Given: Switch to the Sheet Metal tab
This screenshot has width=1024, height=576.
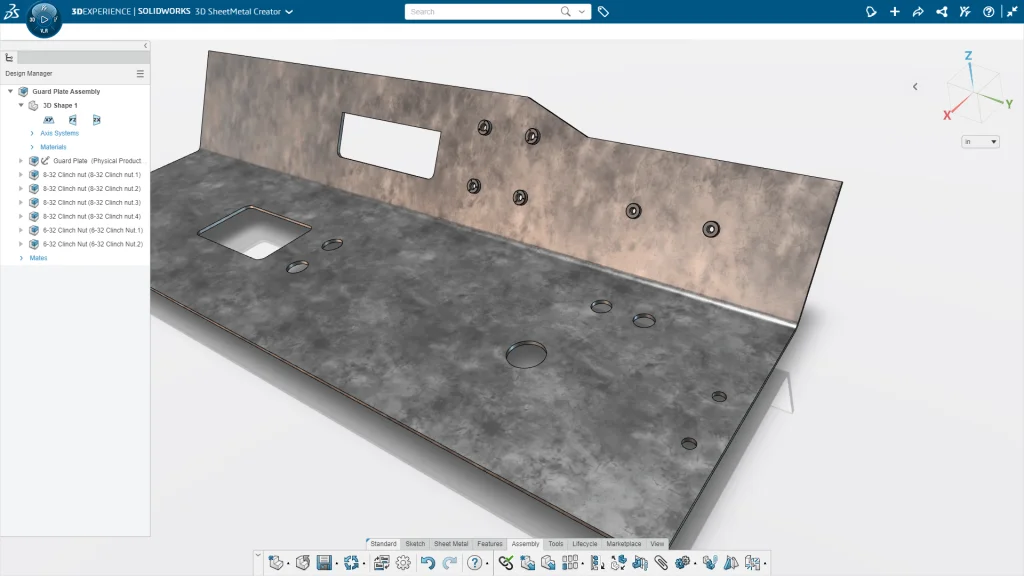Looking at the screenshot, I should click(450, 544).
